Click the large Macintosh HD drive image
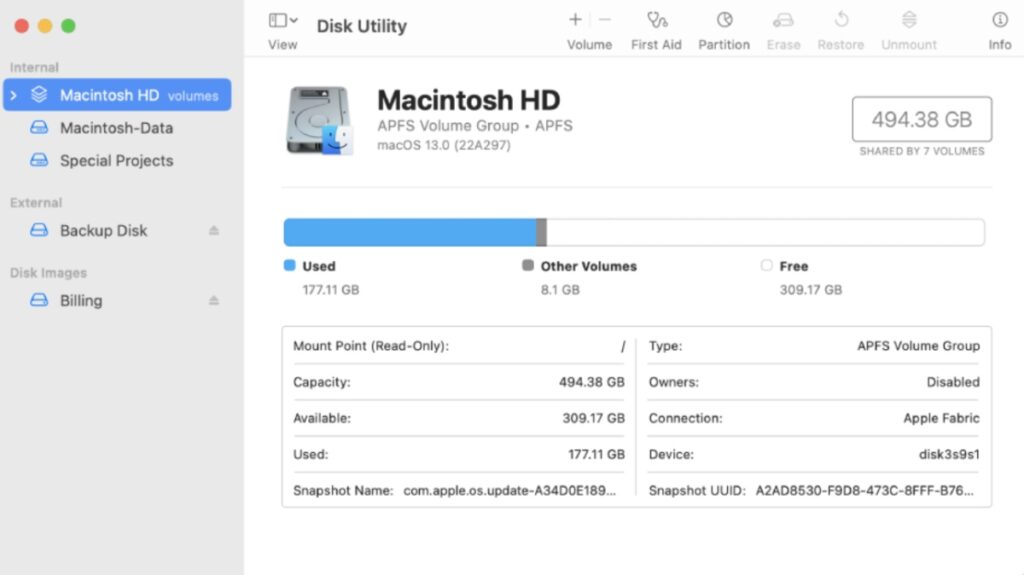1024x575 pixels. 319,120
